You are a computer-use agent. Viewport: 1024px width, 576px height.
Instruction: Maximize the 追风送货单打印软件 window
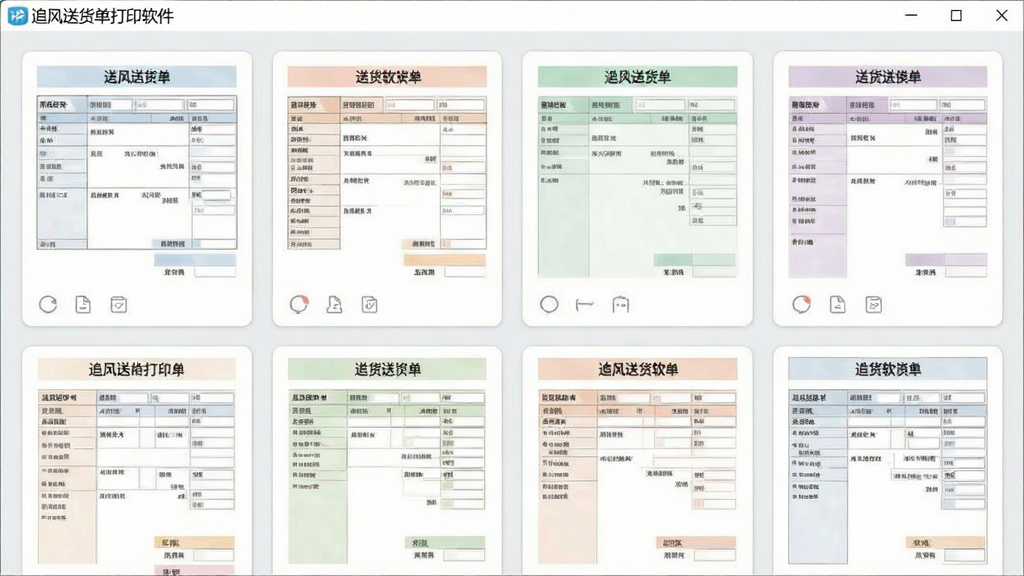[956, 16]
